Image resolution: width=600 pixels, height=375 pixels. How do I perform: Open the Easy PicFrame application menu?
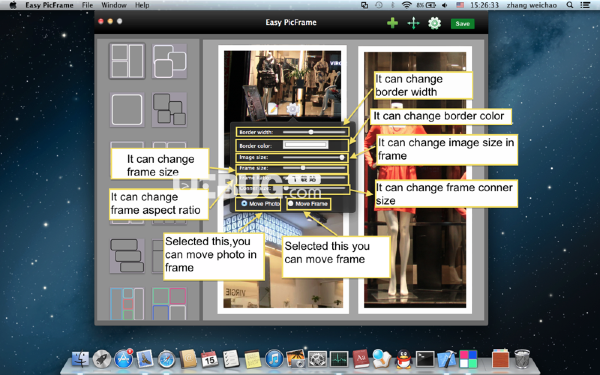49,5
